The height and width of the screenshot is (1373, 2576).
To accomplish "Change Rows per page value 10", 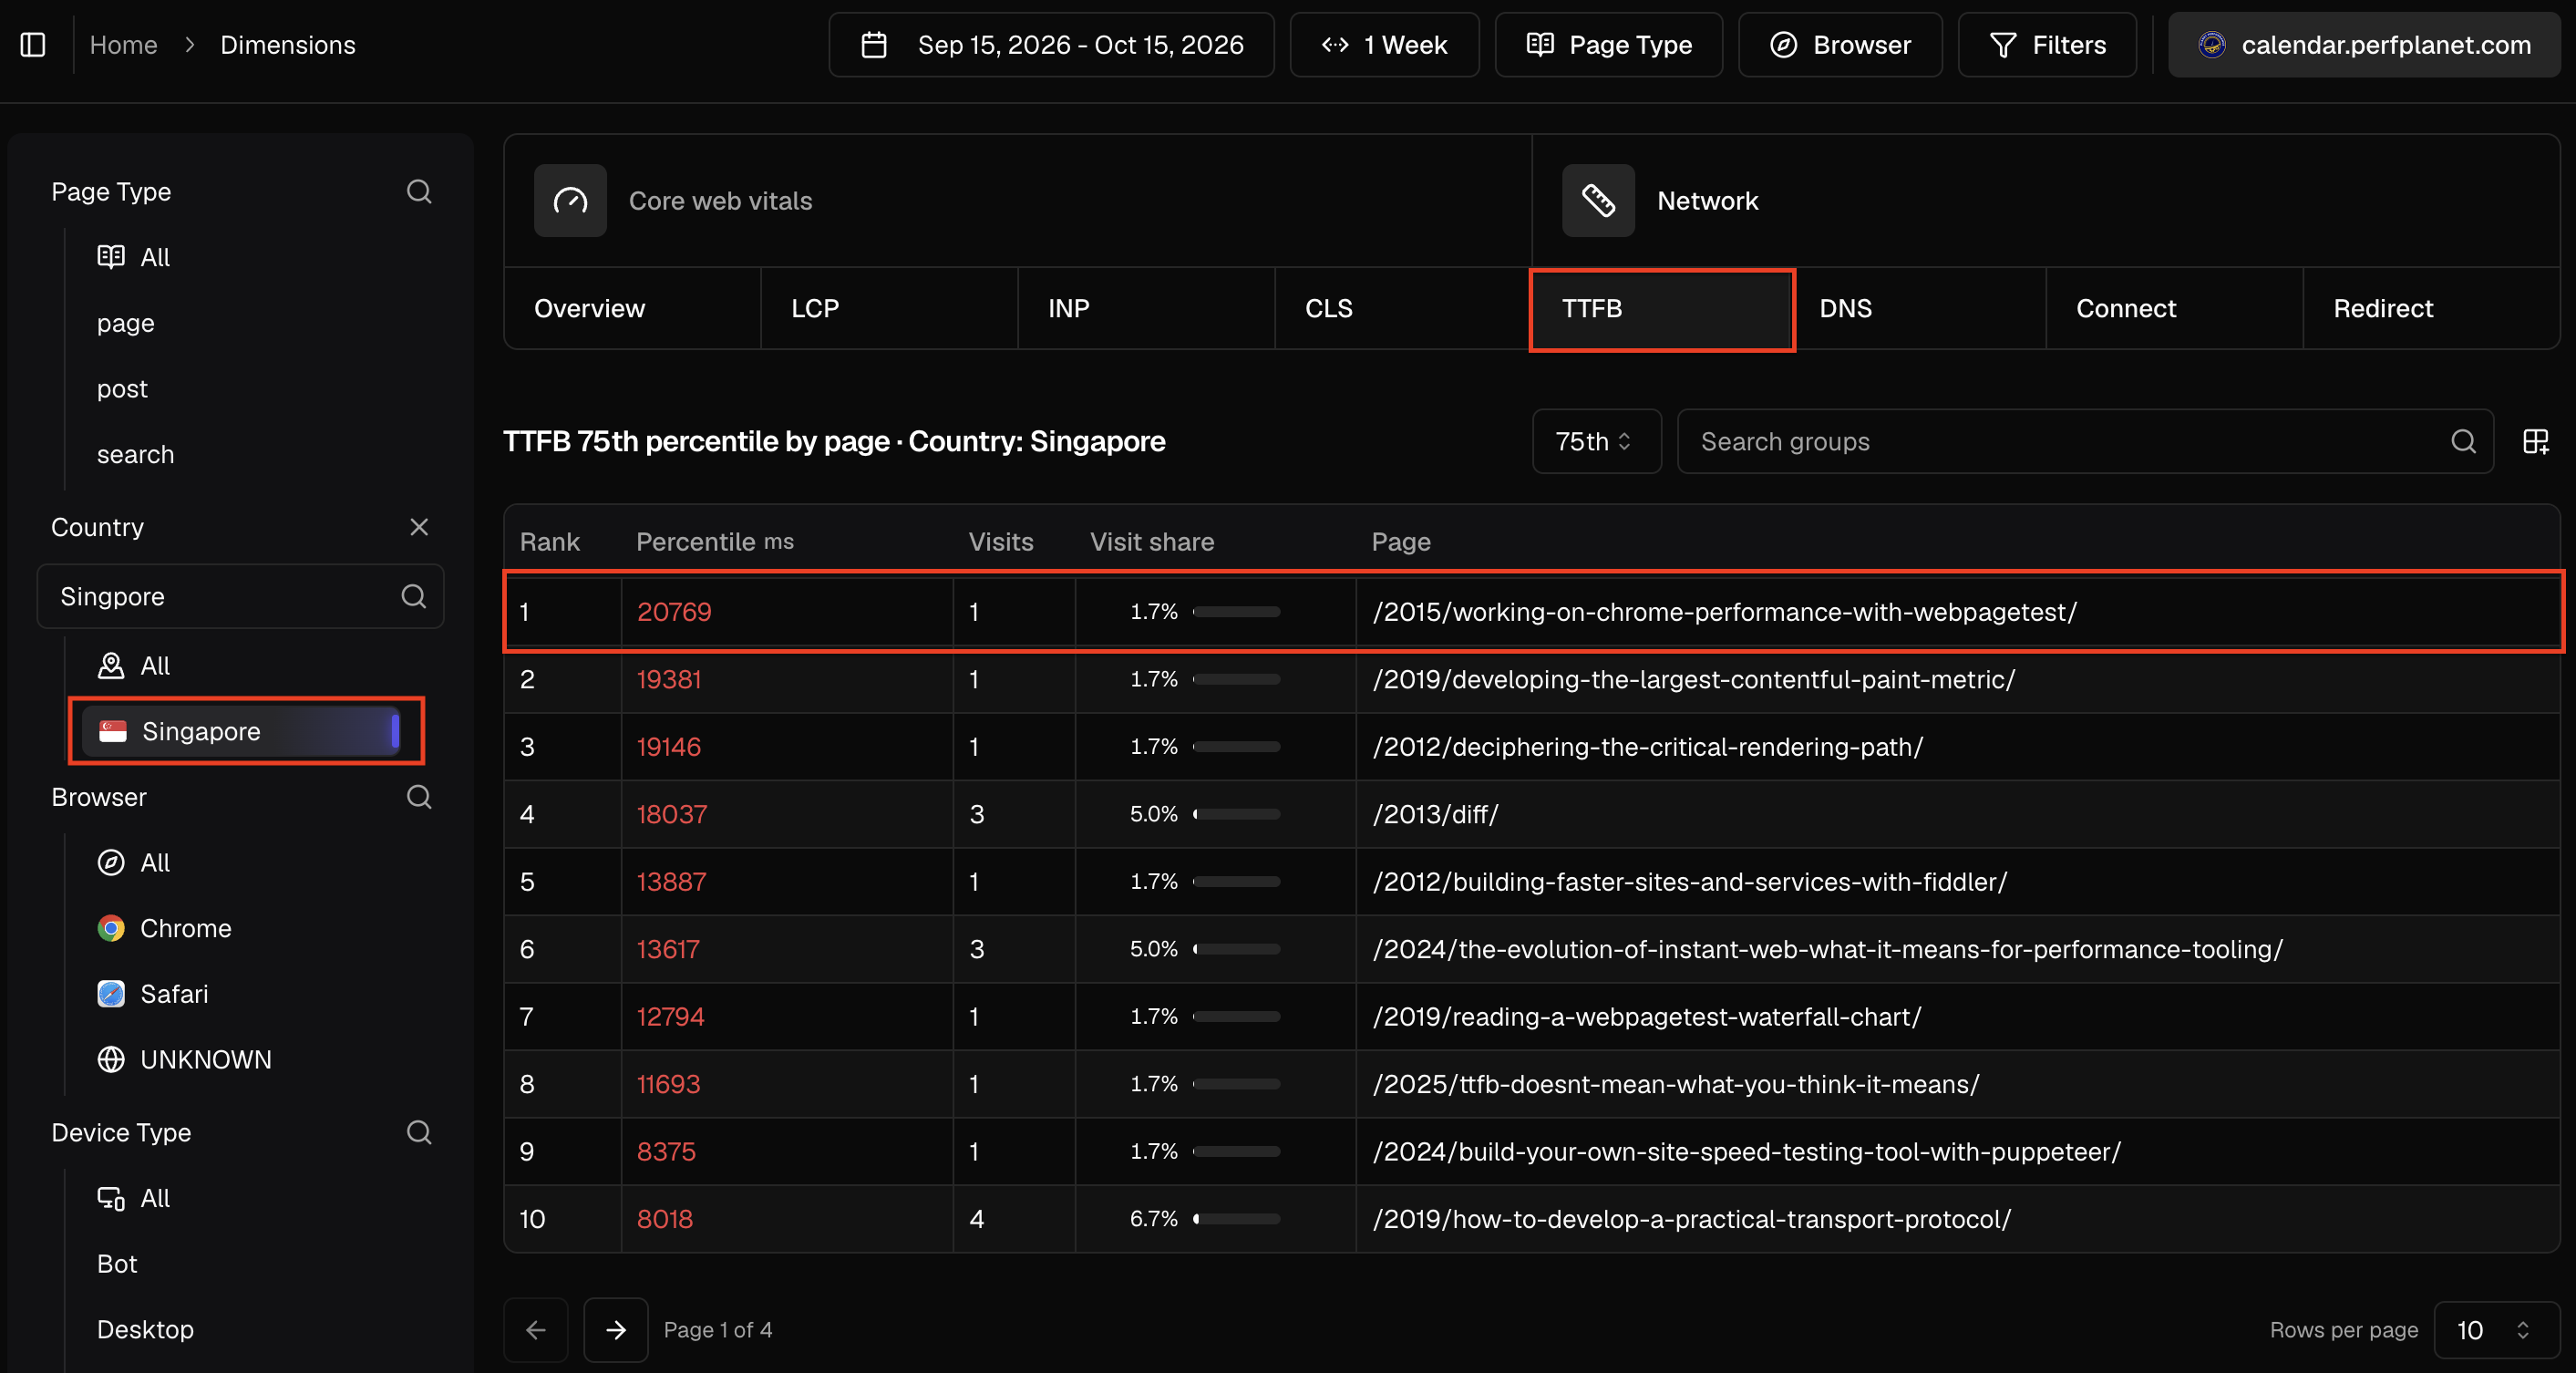I will (2496, 1330).
